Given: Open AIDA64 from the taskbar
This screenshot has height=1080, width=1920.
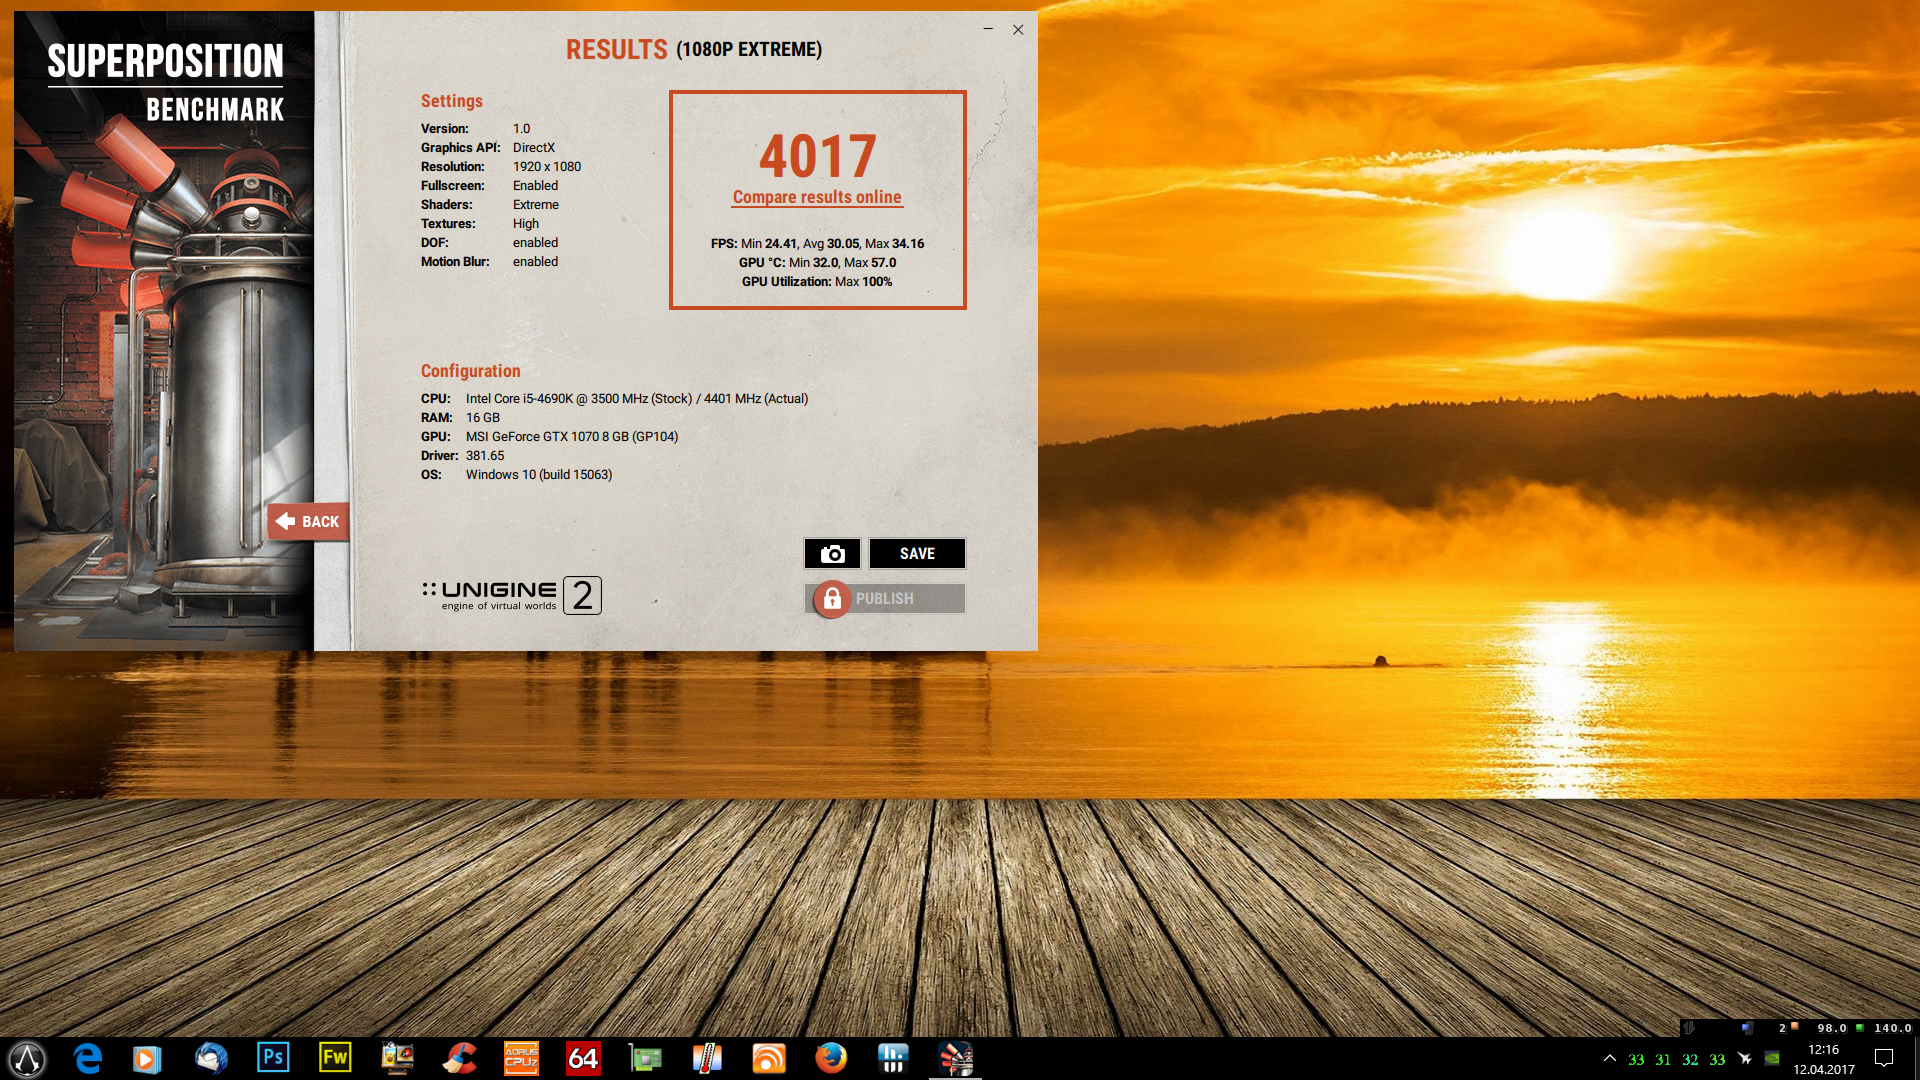Looking at the screenshot, I should coord(583,1058).
